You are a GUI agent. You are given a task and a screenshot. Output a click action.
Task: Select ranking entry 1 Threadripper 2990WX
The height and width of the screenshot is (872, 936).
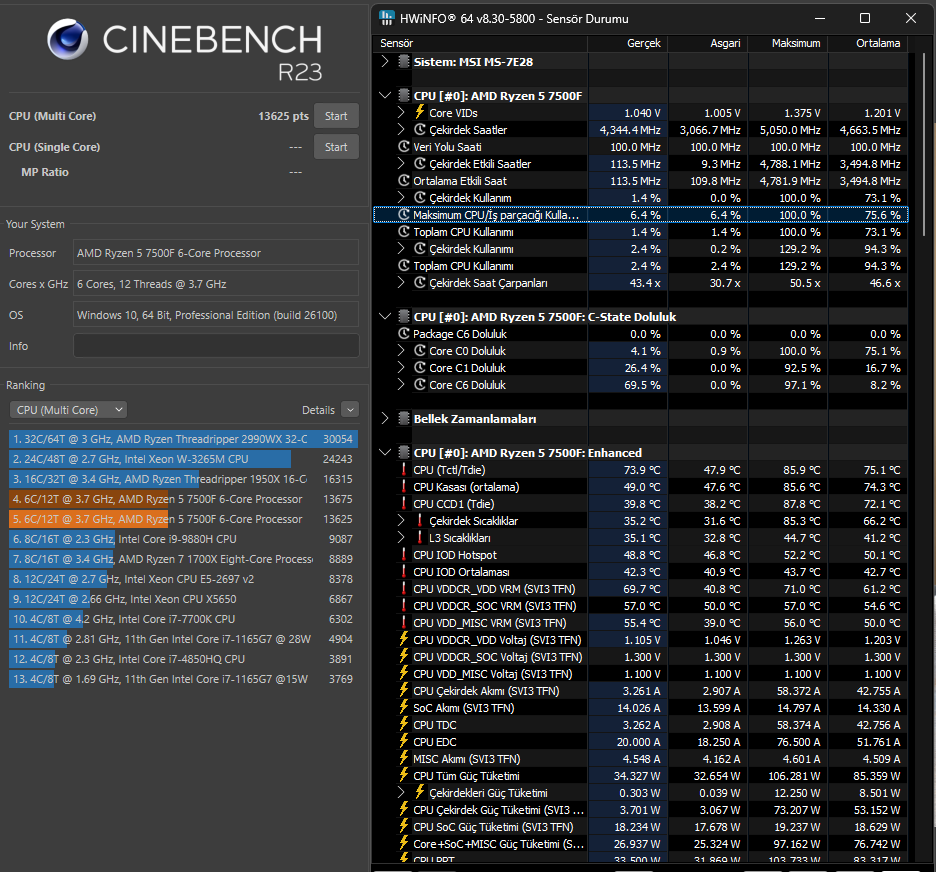183,439
